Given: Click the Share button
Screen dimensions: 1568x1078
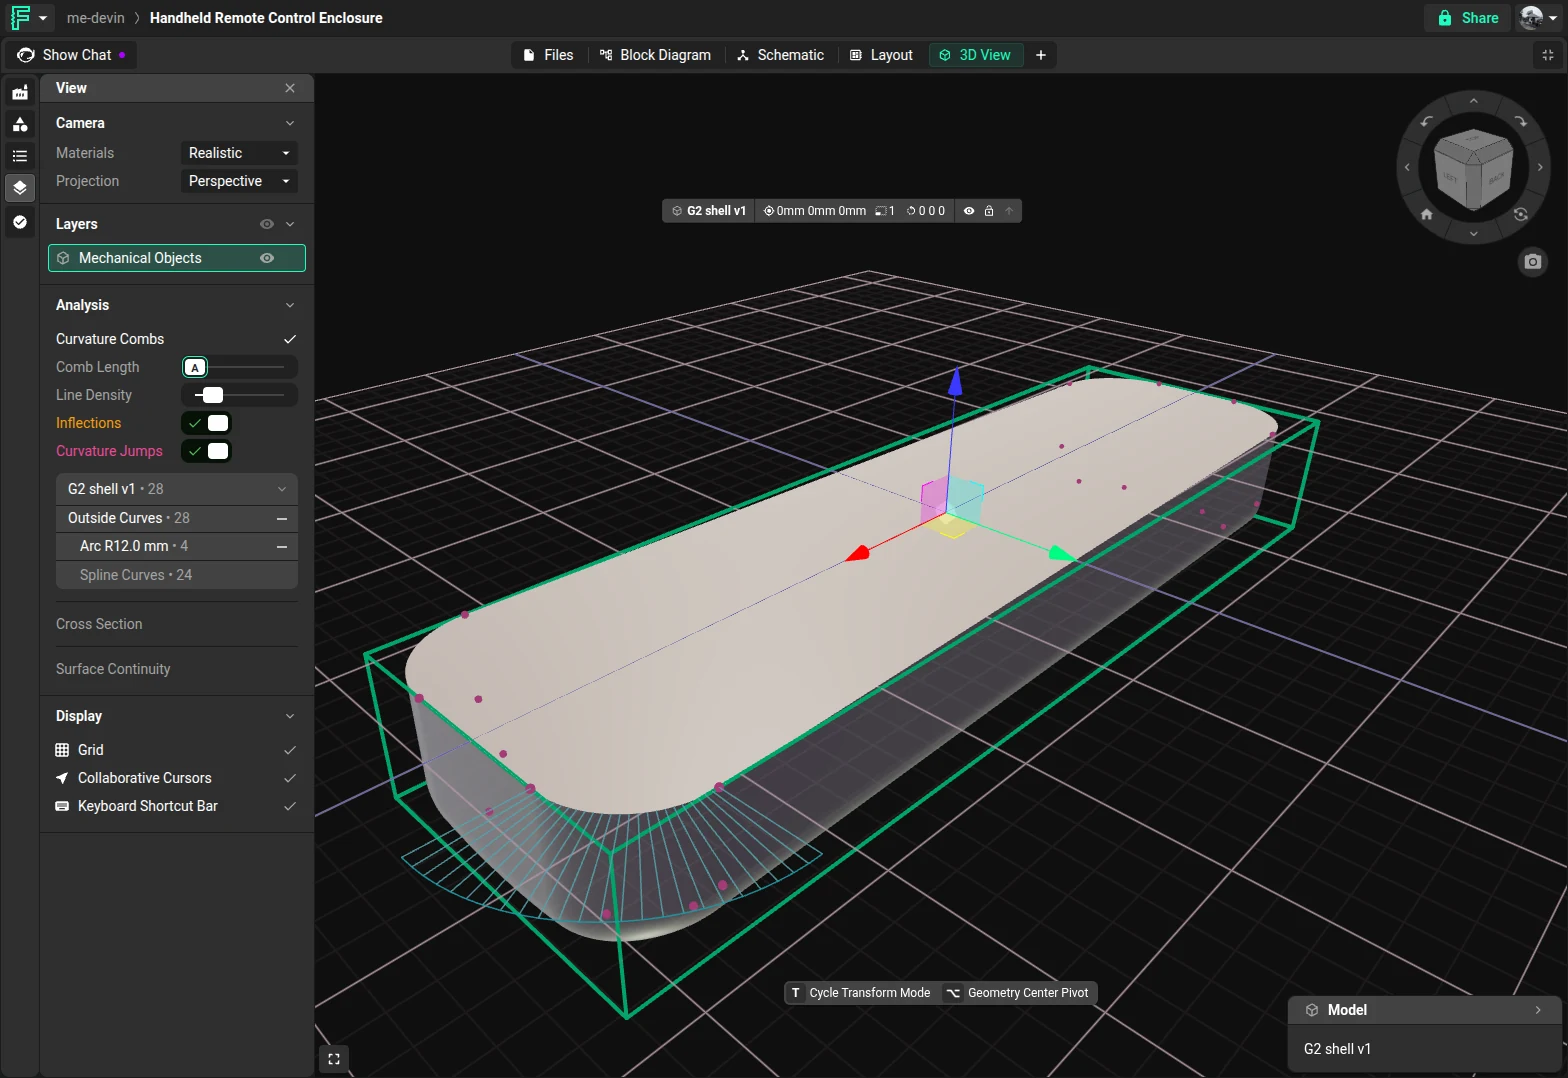Looking at the screenshot, I should (x=1468, y=18).
